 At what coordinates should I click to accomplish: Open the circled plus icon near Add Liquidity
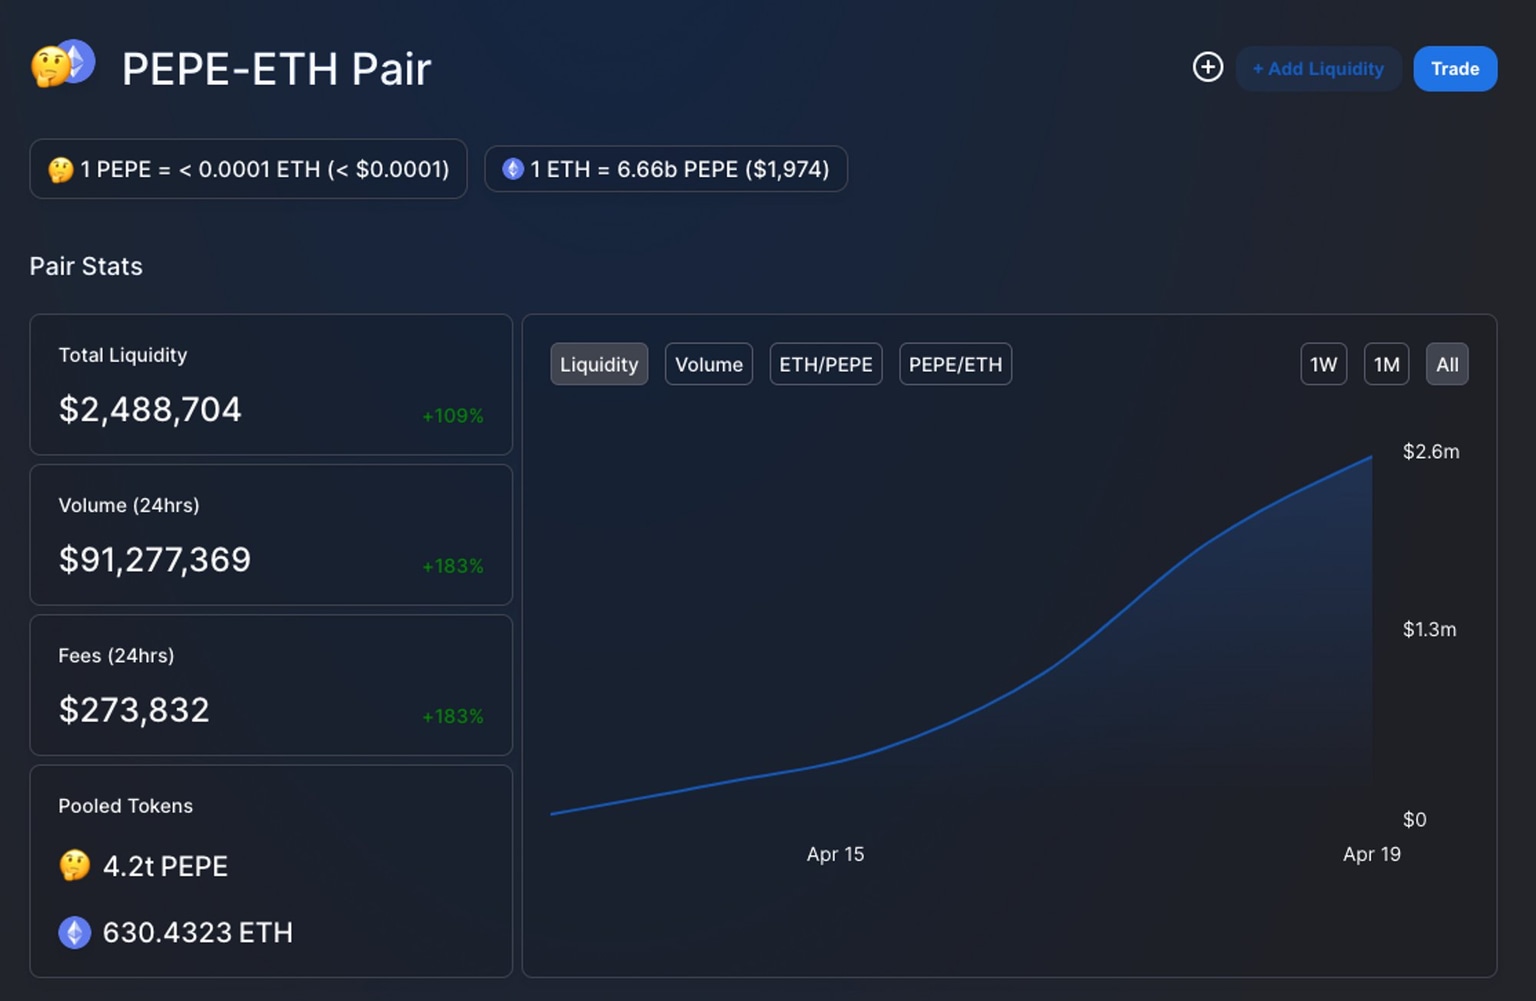coord(1208,68)
